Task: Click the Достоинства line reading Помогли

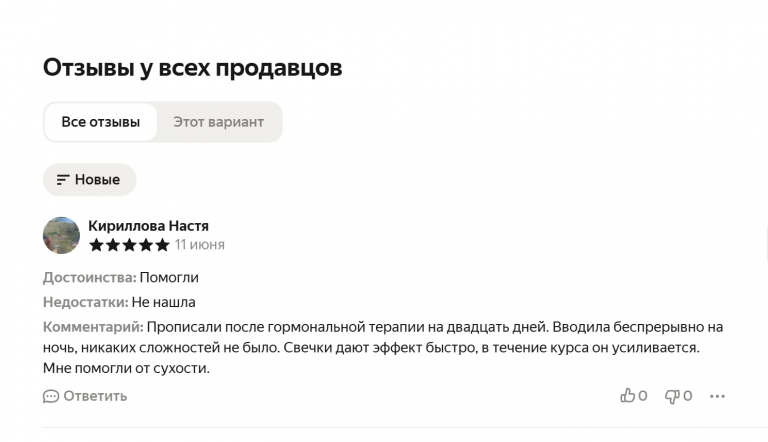Action: pyautogui.click(x=121, y=278)
